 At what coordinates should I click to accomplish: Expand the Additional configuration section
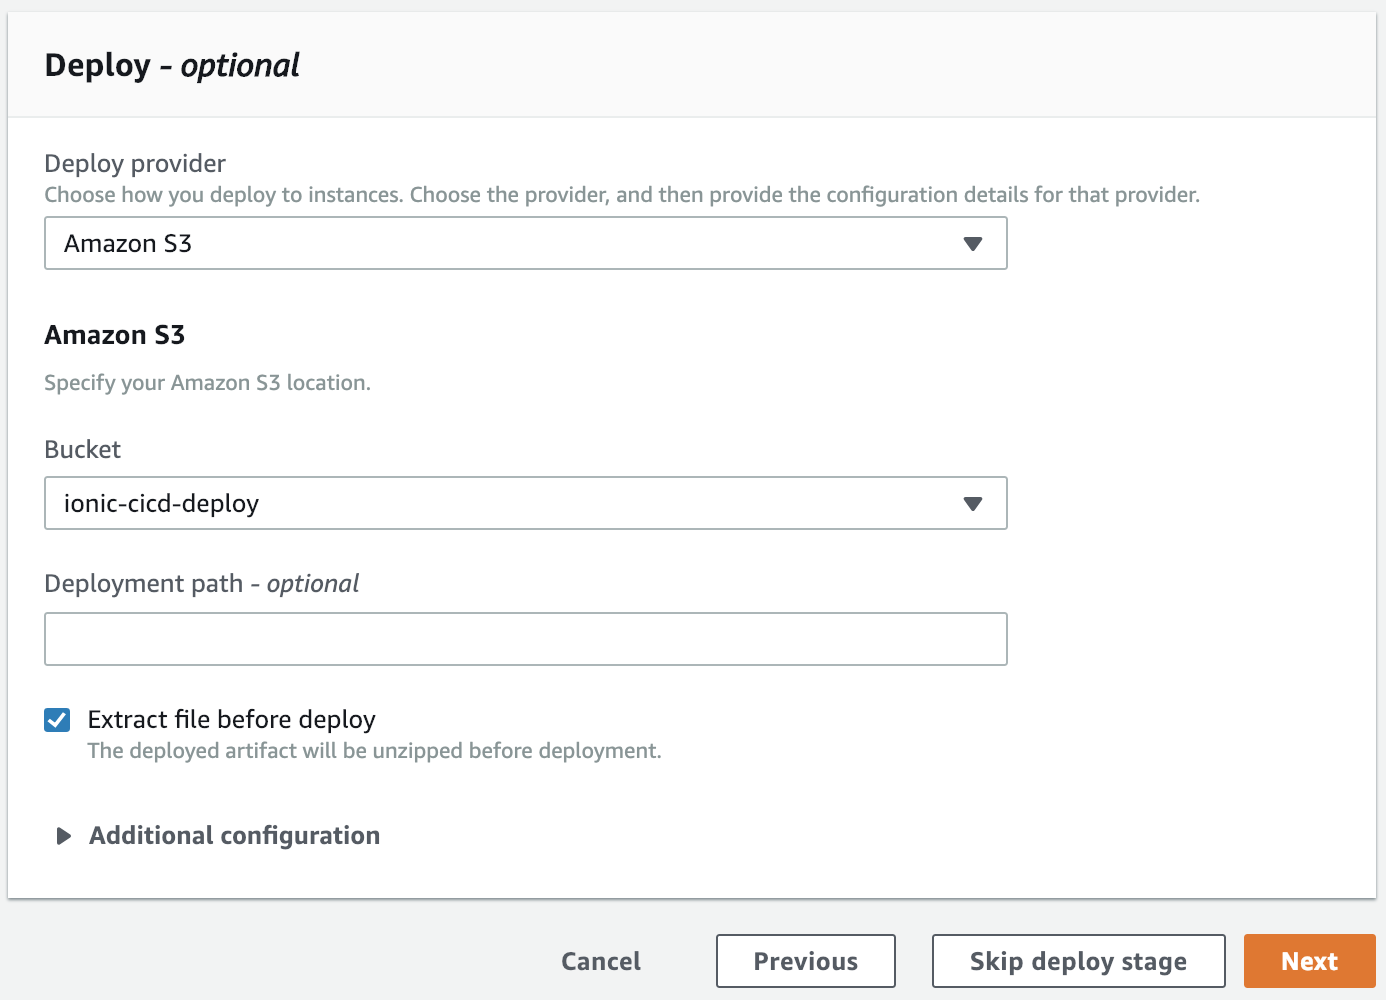(234, 836)
